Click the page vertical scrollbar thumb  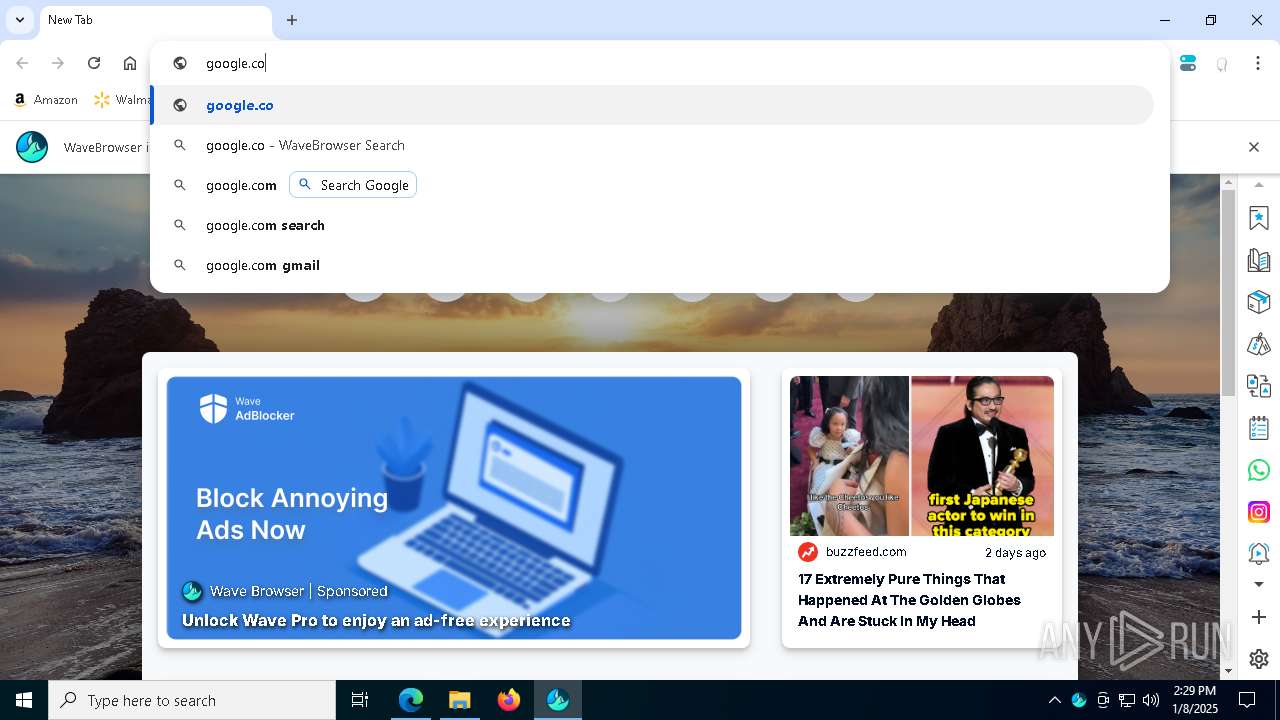(x=1229, y=292)
